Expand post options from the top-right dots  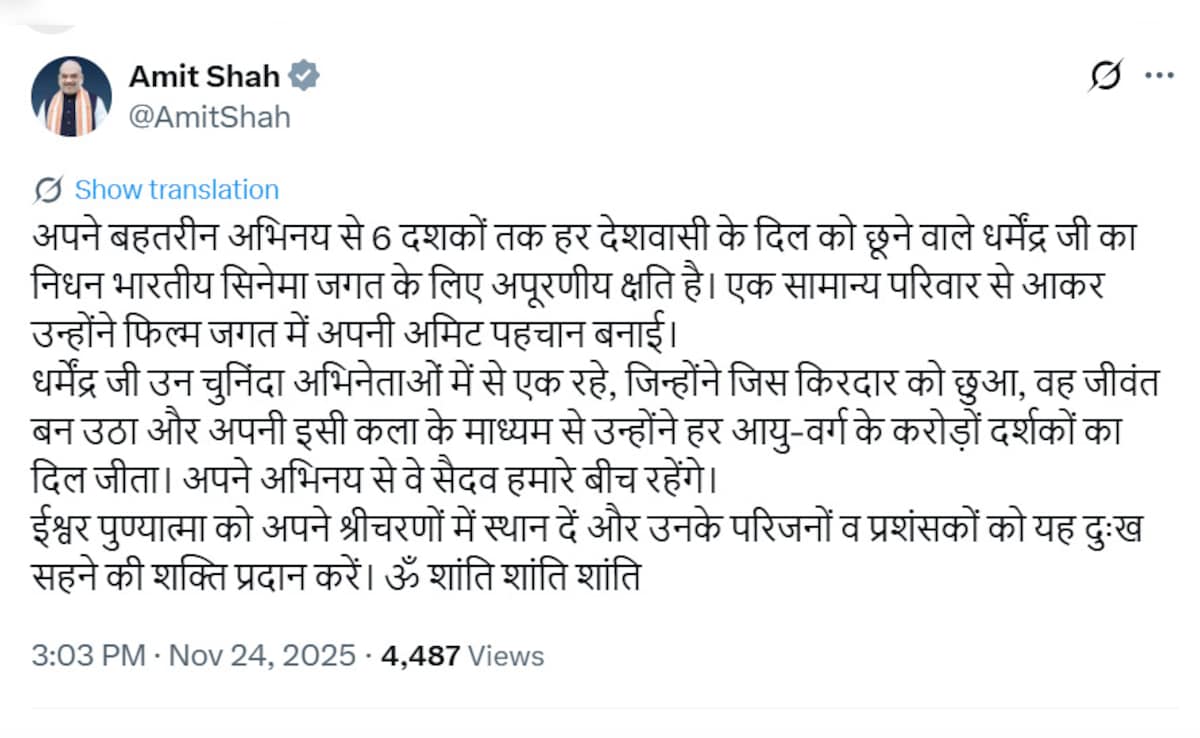(1160, 74)
